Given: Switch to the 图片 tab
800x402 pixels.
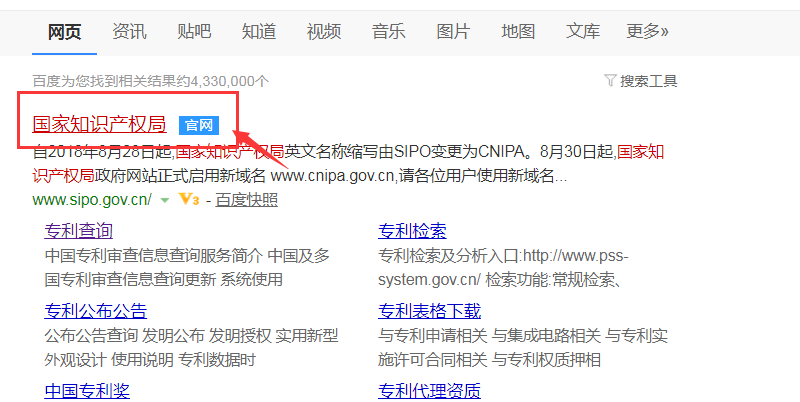Looking at the screenshot, I should coord(453,32).
